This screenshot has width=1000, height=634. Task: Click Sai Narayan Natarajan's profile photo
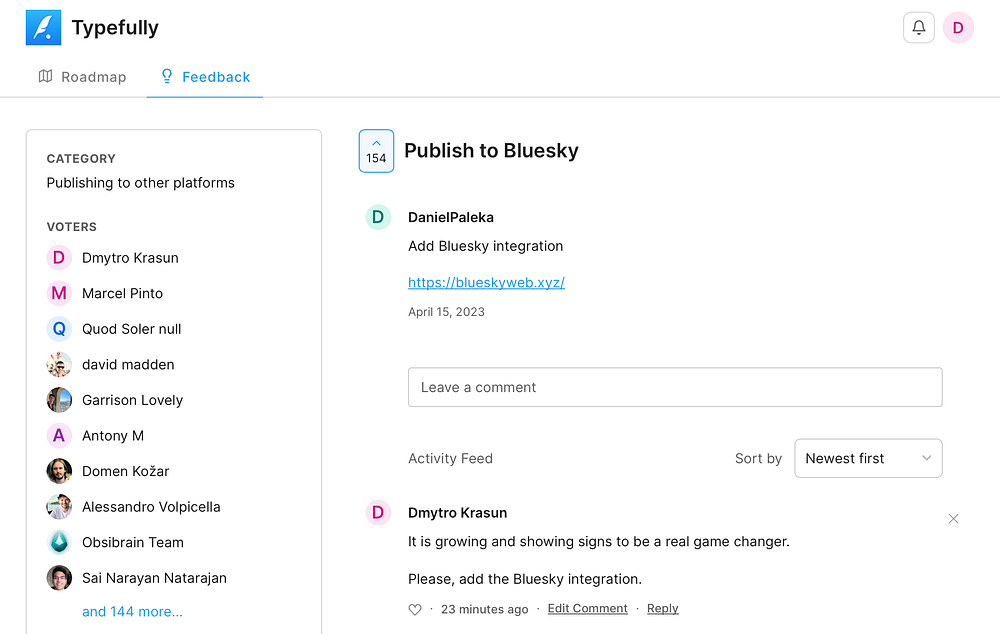click(x=59, y=578)
